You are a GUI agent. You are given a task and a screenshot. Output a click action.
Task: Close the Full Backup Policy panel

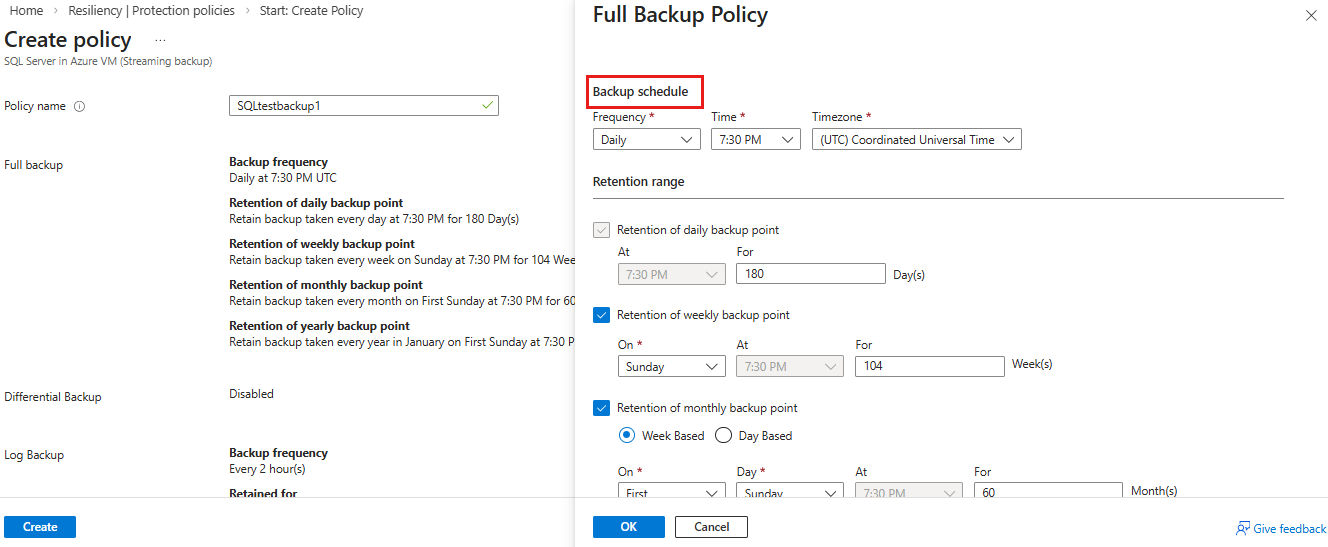click(x=1311, y=16)
